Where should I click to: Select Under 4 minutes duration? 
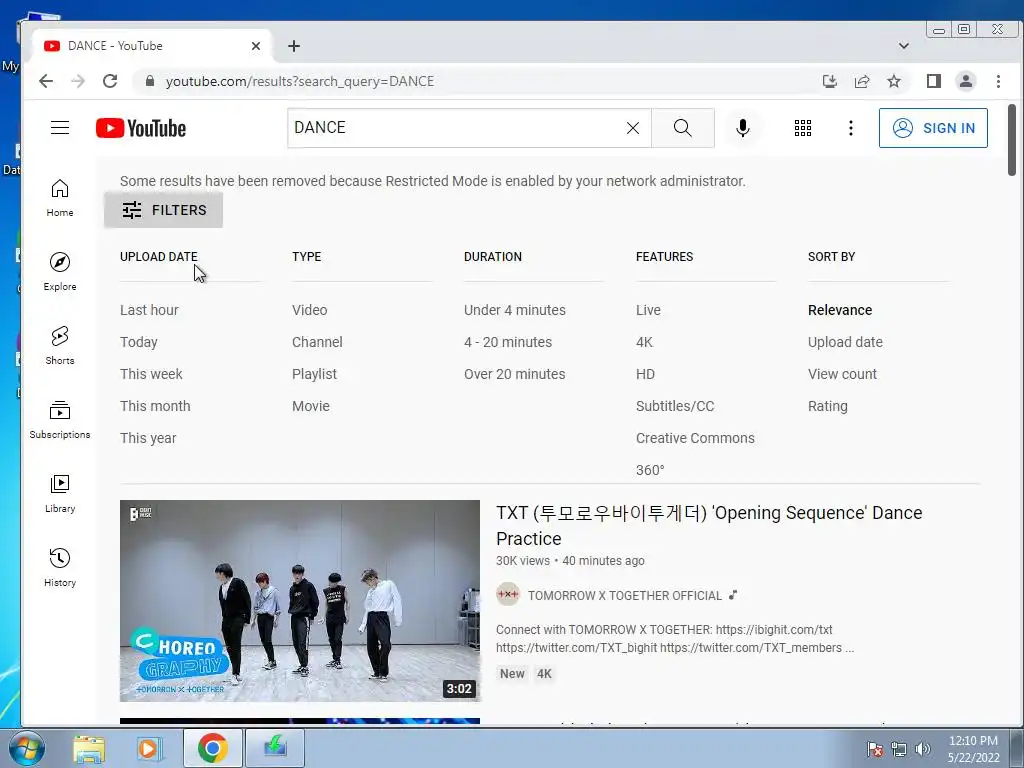(x=515, y=310)
